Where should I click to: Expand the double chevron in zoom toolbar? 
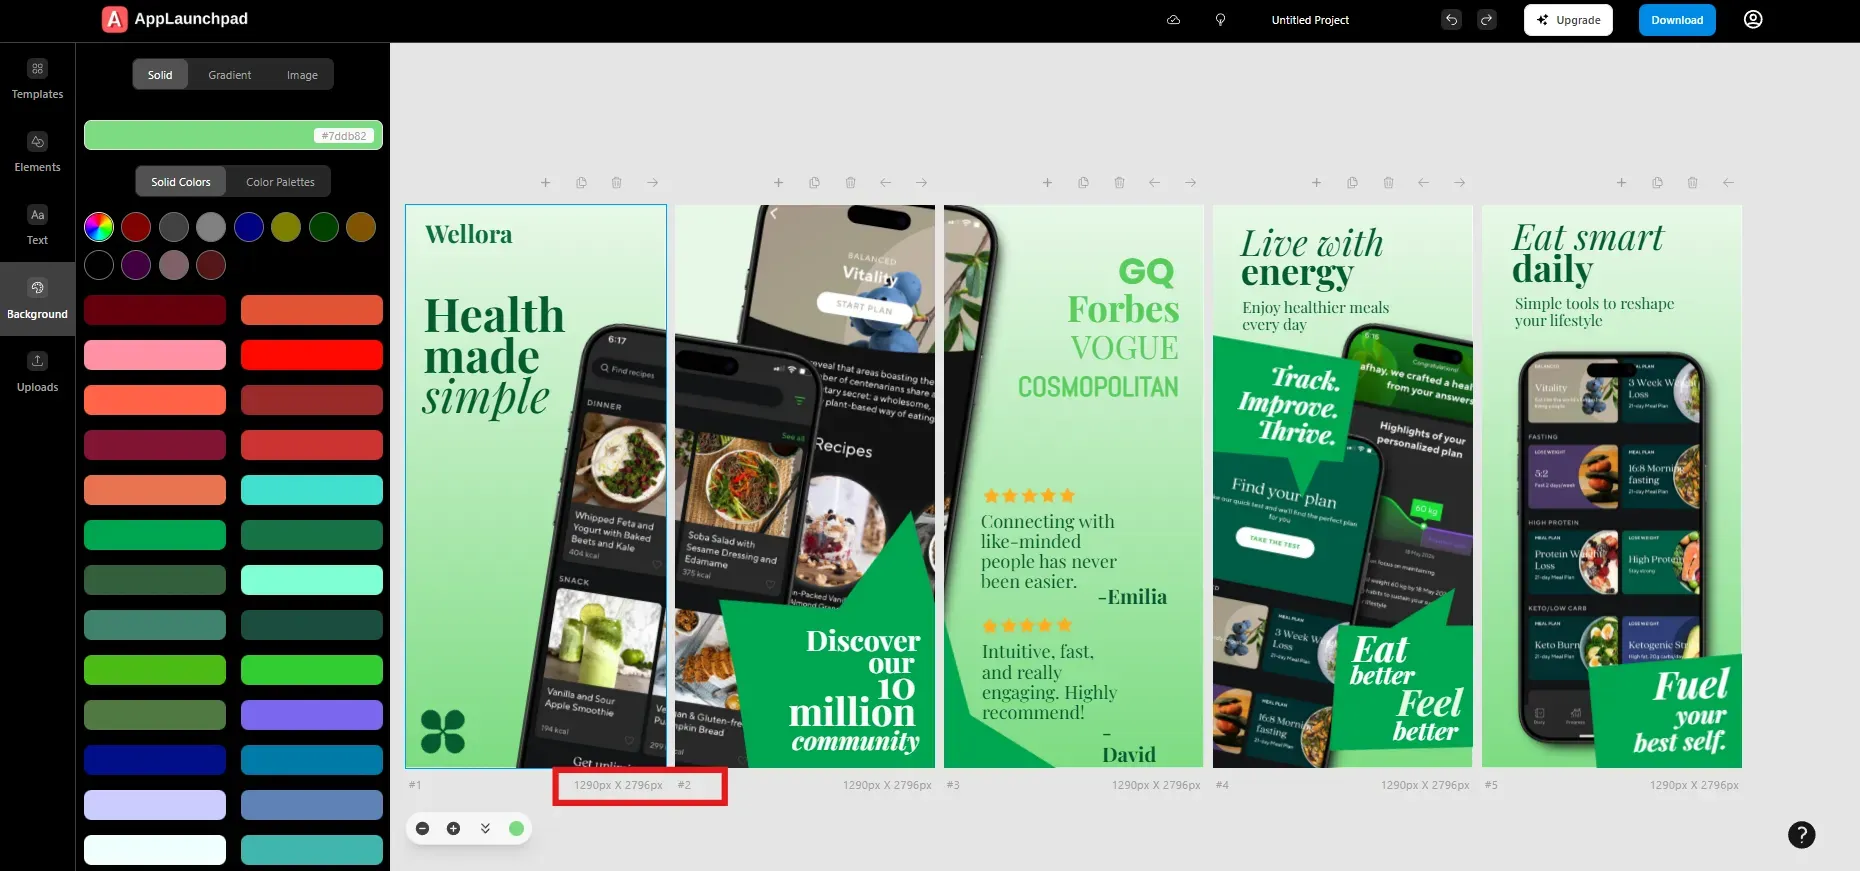coord(485,829)
